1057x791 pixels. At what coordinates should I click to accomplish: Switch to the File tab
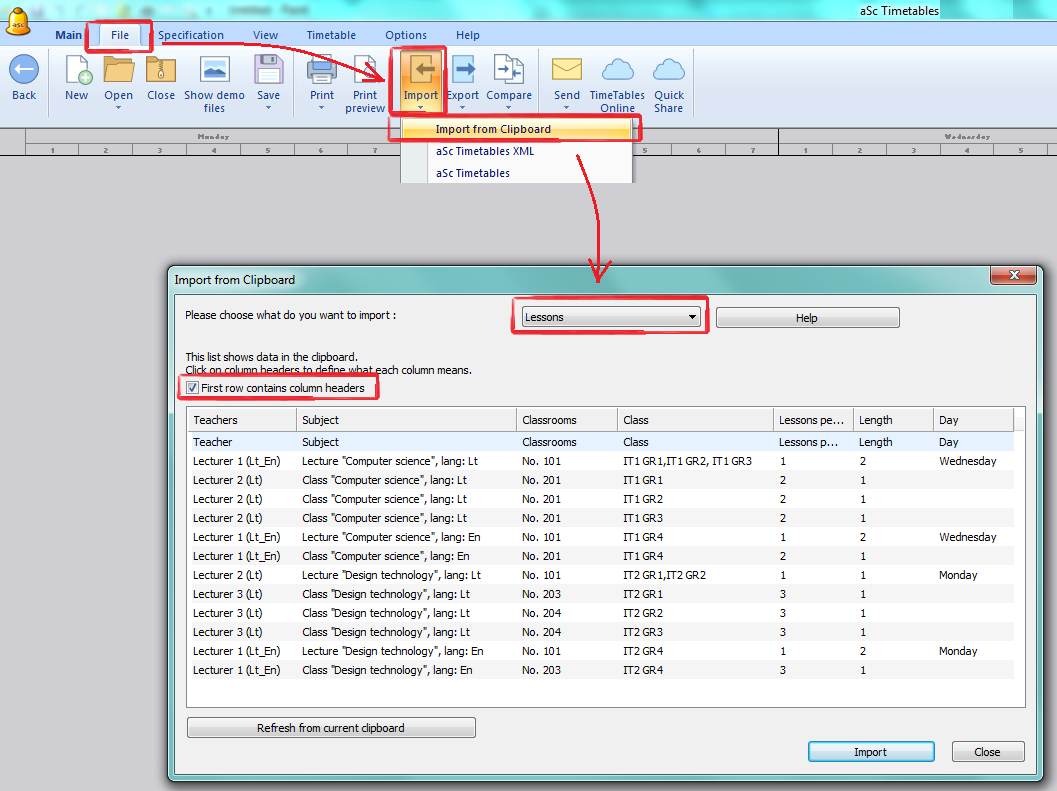120,35
